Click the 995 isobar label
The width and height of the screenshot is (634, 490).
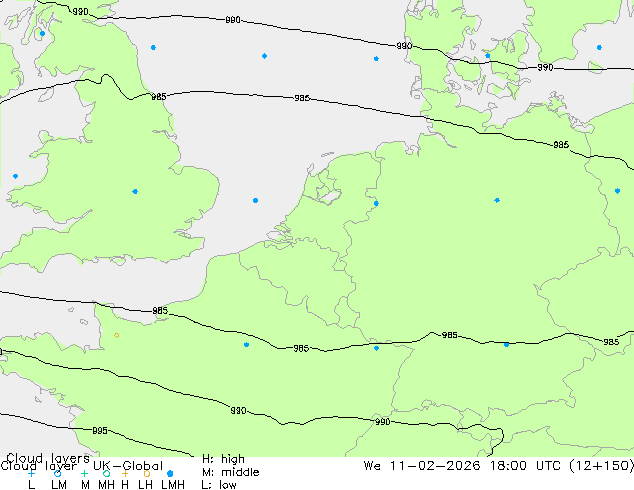100,431
